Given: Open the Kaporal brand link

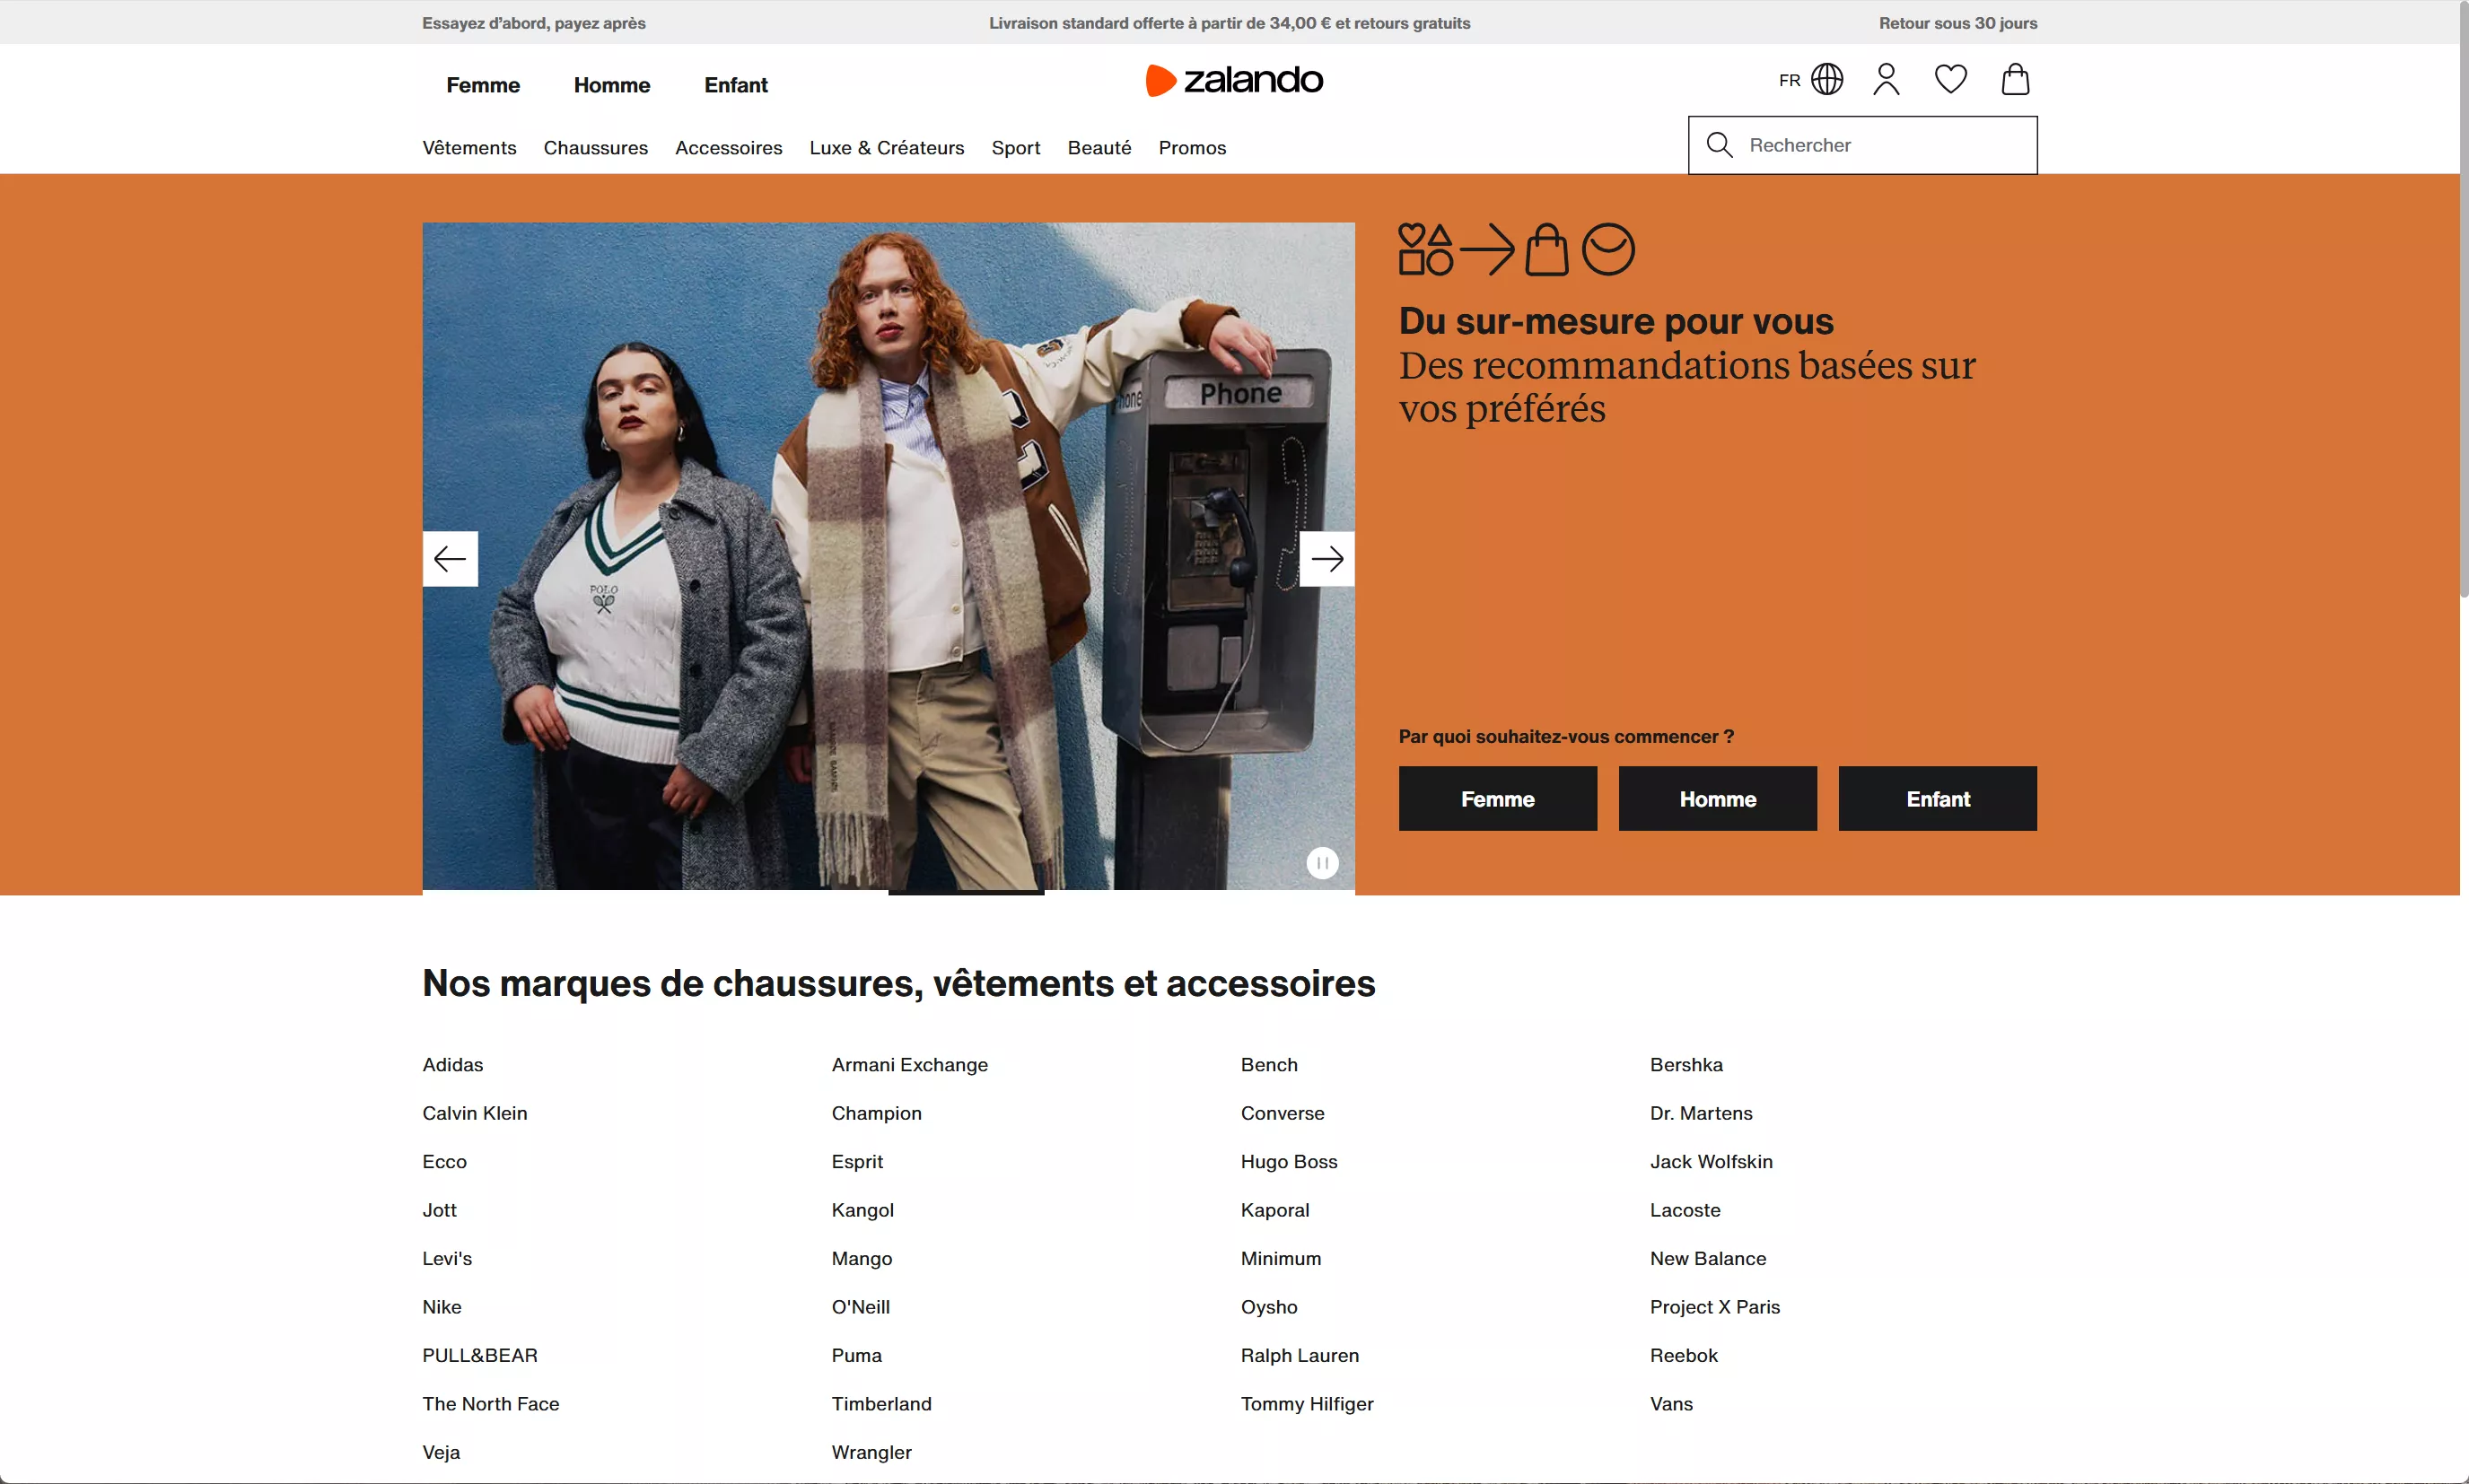Looking at the screenshot, I should point(1275,1210).
